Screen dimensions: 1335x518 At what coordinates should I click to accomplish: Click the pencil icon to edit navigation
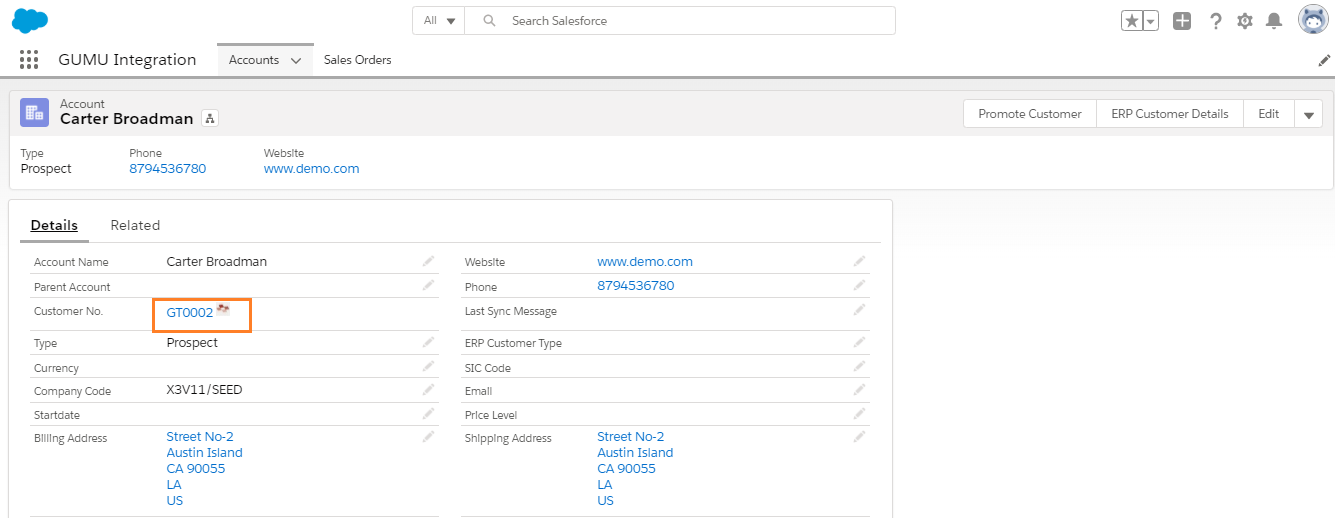click(x=1325, y=60)
